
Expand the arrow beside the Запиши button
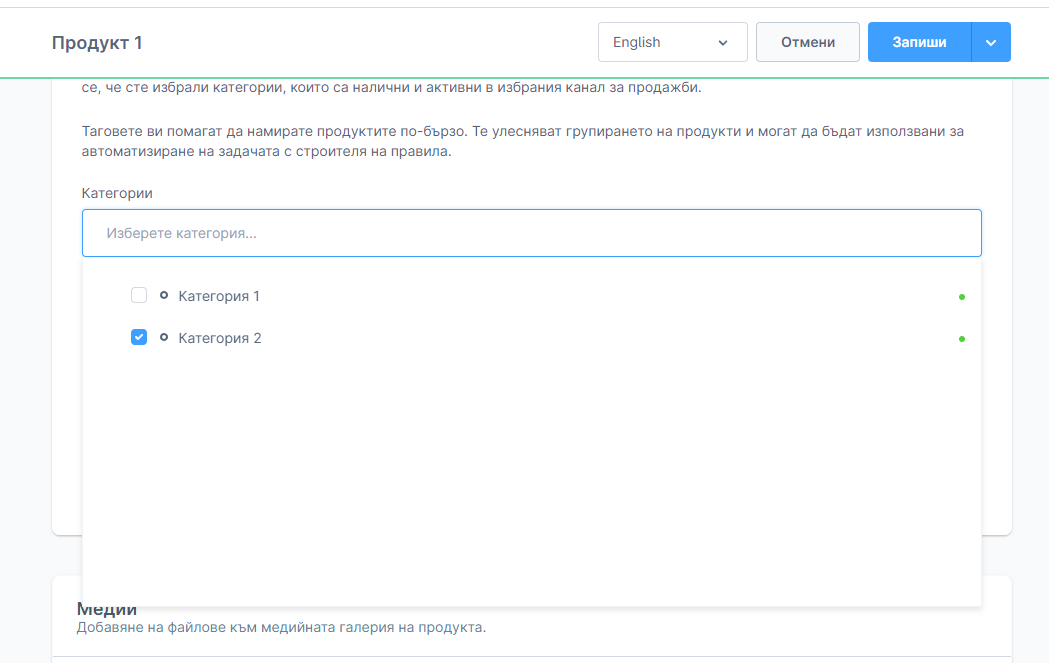point(991,43)
